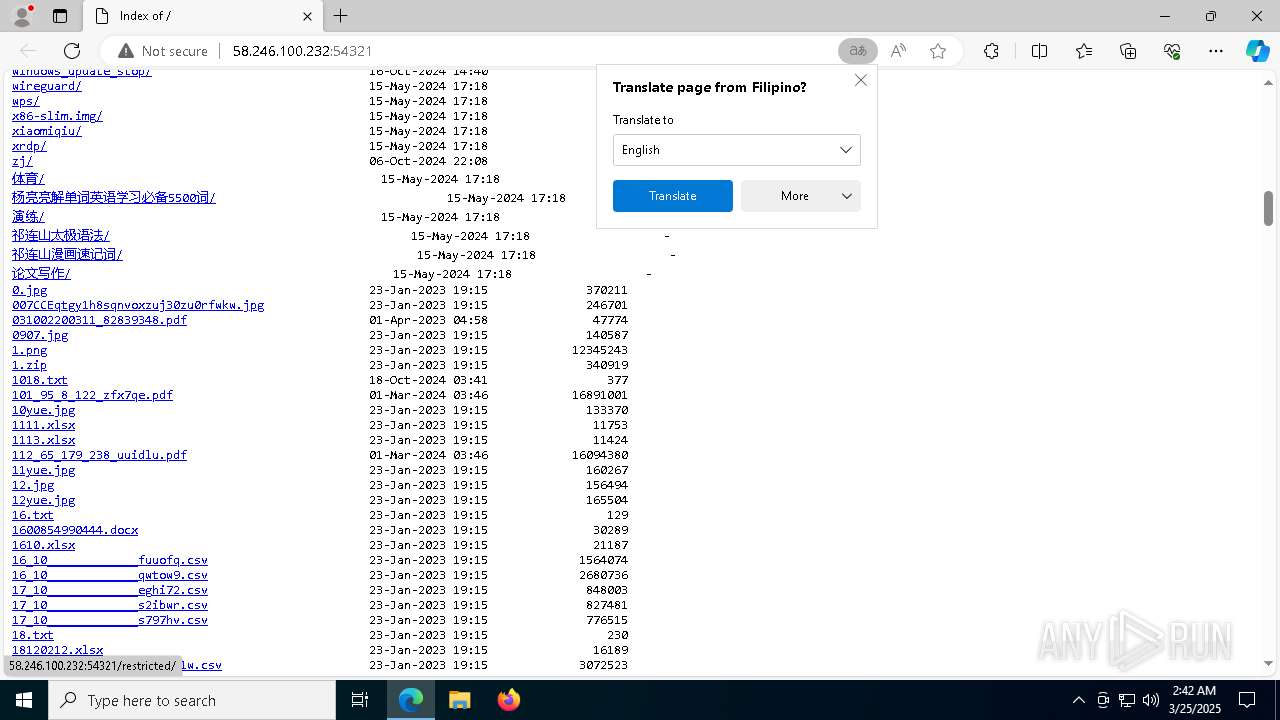This screenshot has height=720, width=1280.
Task: Click the browser profile avatar icon
Action: [x=22, y=16]
